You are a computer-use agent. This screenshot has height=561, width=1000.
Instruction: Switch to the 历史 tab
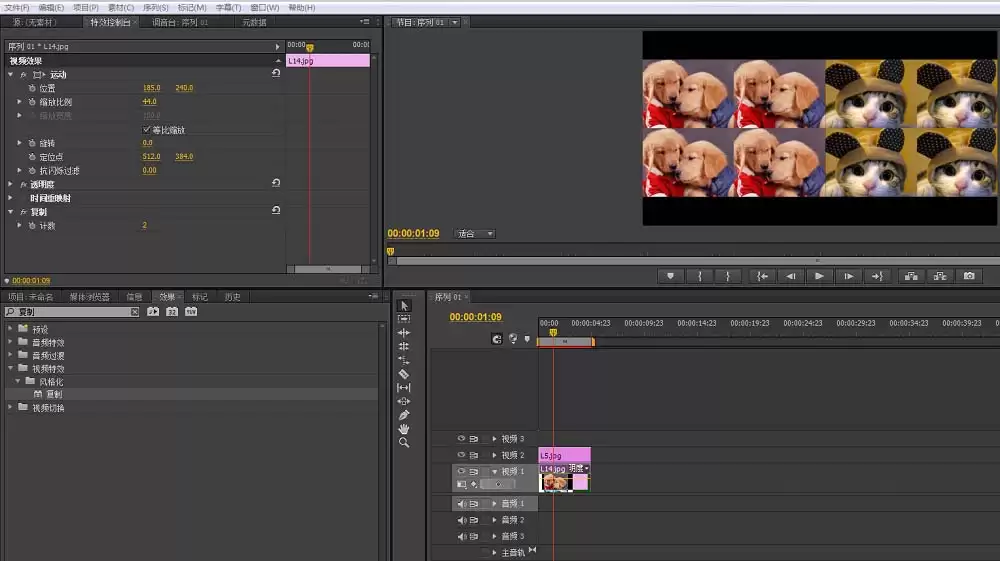[x=232, y=297]
